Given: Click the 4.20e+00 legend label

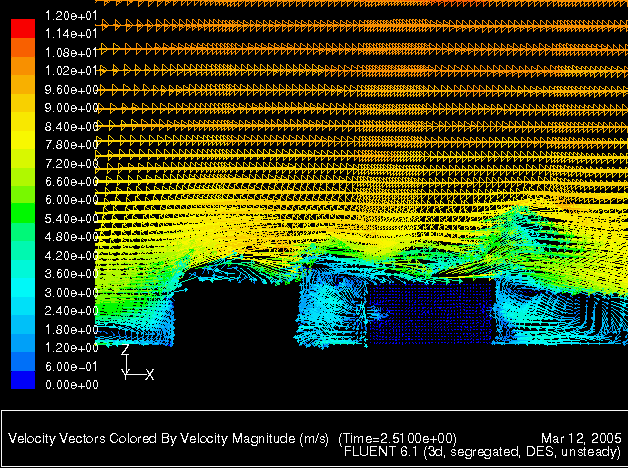Looking at the screenshot, I should [x=71, y=256].
